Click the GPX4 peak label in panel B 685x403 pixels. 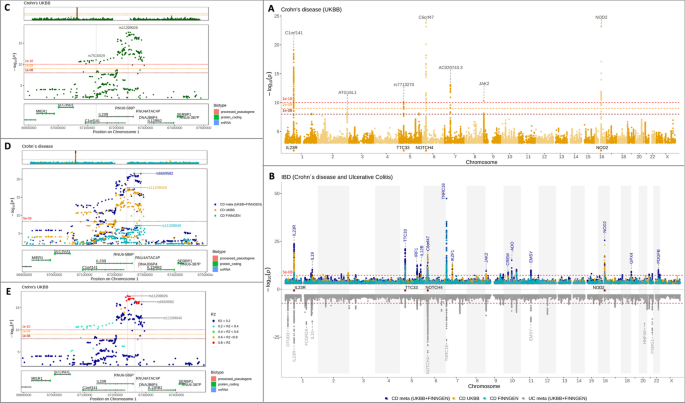631,258
